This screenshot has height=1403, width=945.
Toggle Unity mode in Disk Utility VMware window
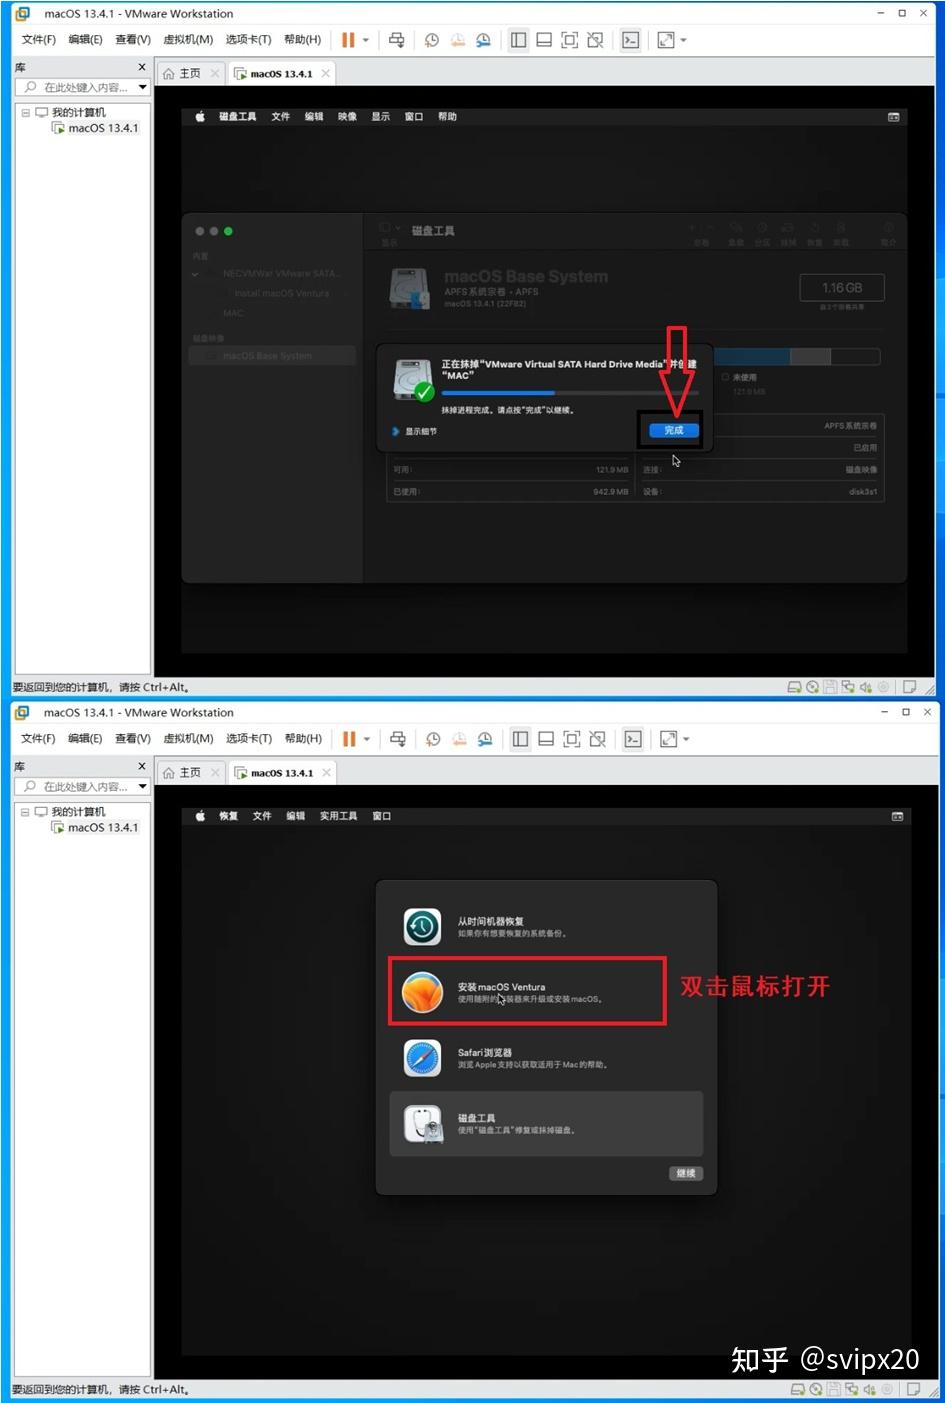click(x=595, y=40)
